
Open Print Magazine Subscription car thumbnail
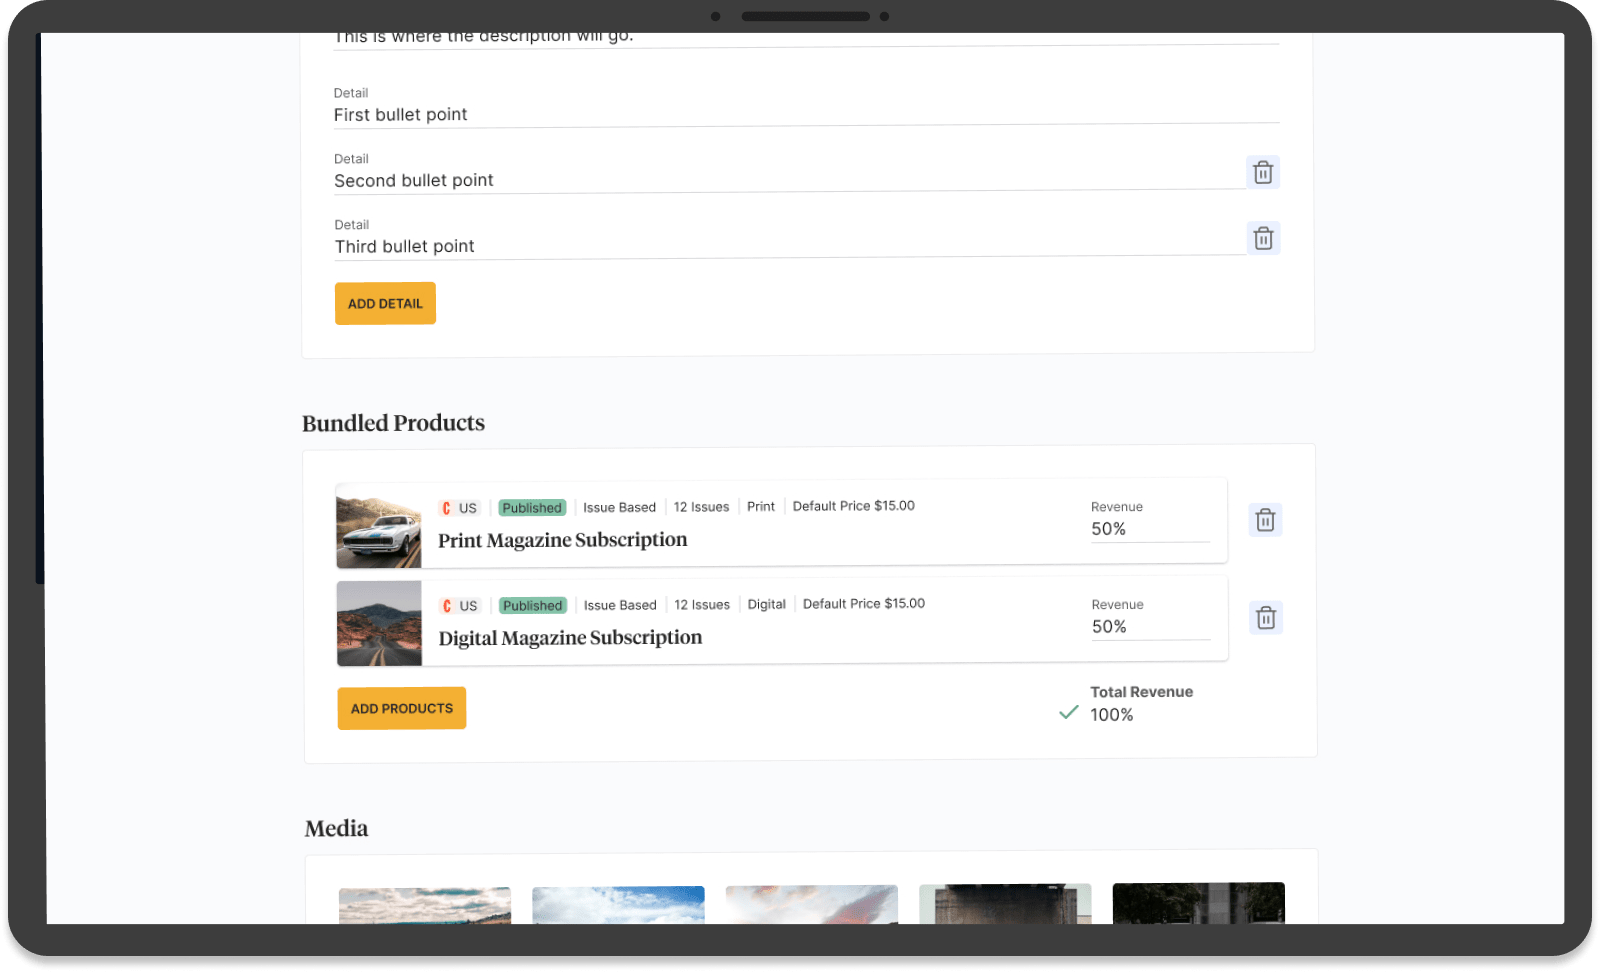coord(379,526)
